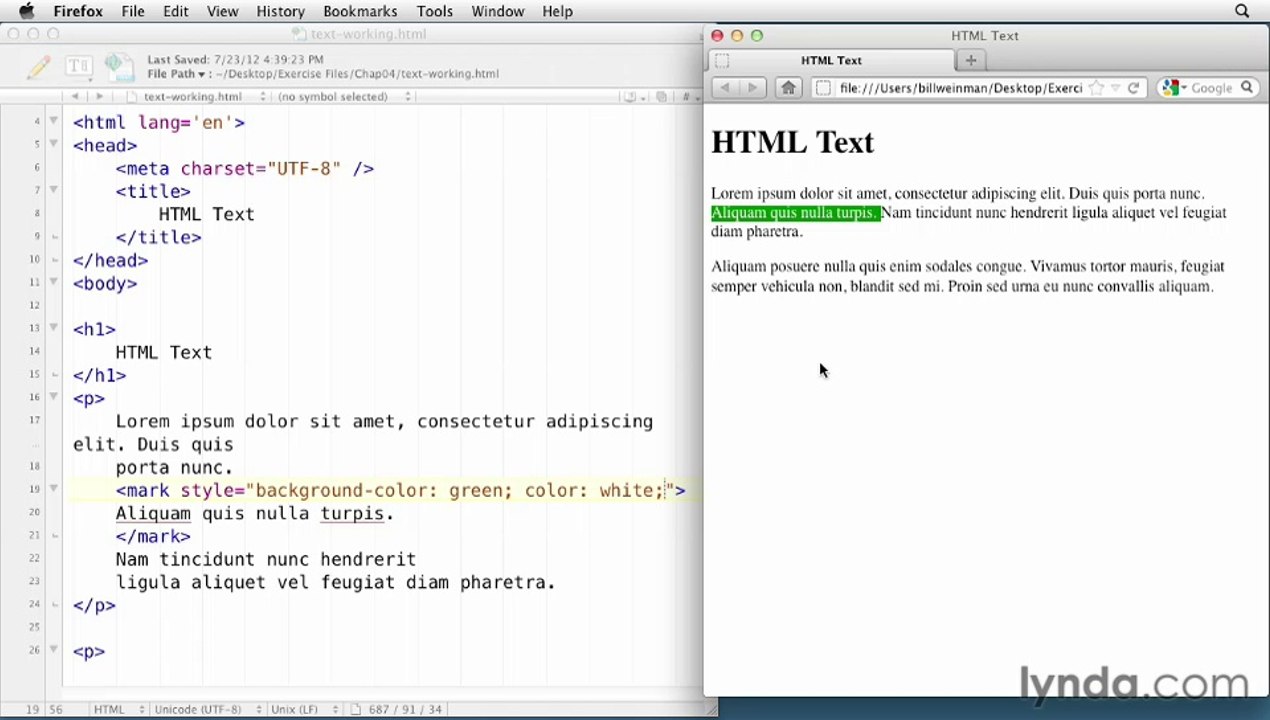Viewport: 1270px width, 720px height.
Task: Fold the mark tag at line 19
Action: [x=54, y=490]
